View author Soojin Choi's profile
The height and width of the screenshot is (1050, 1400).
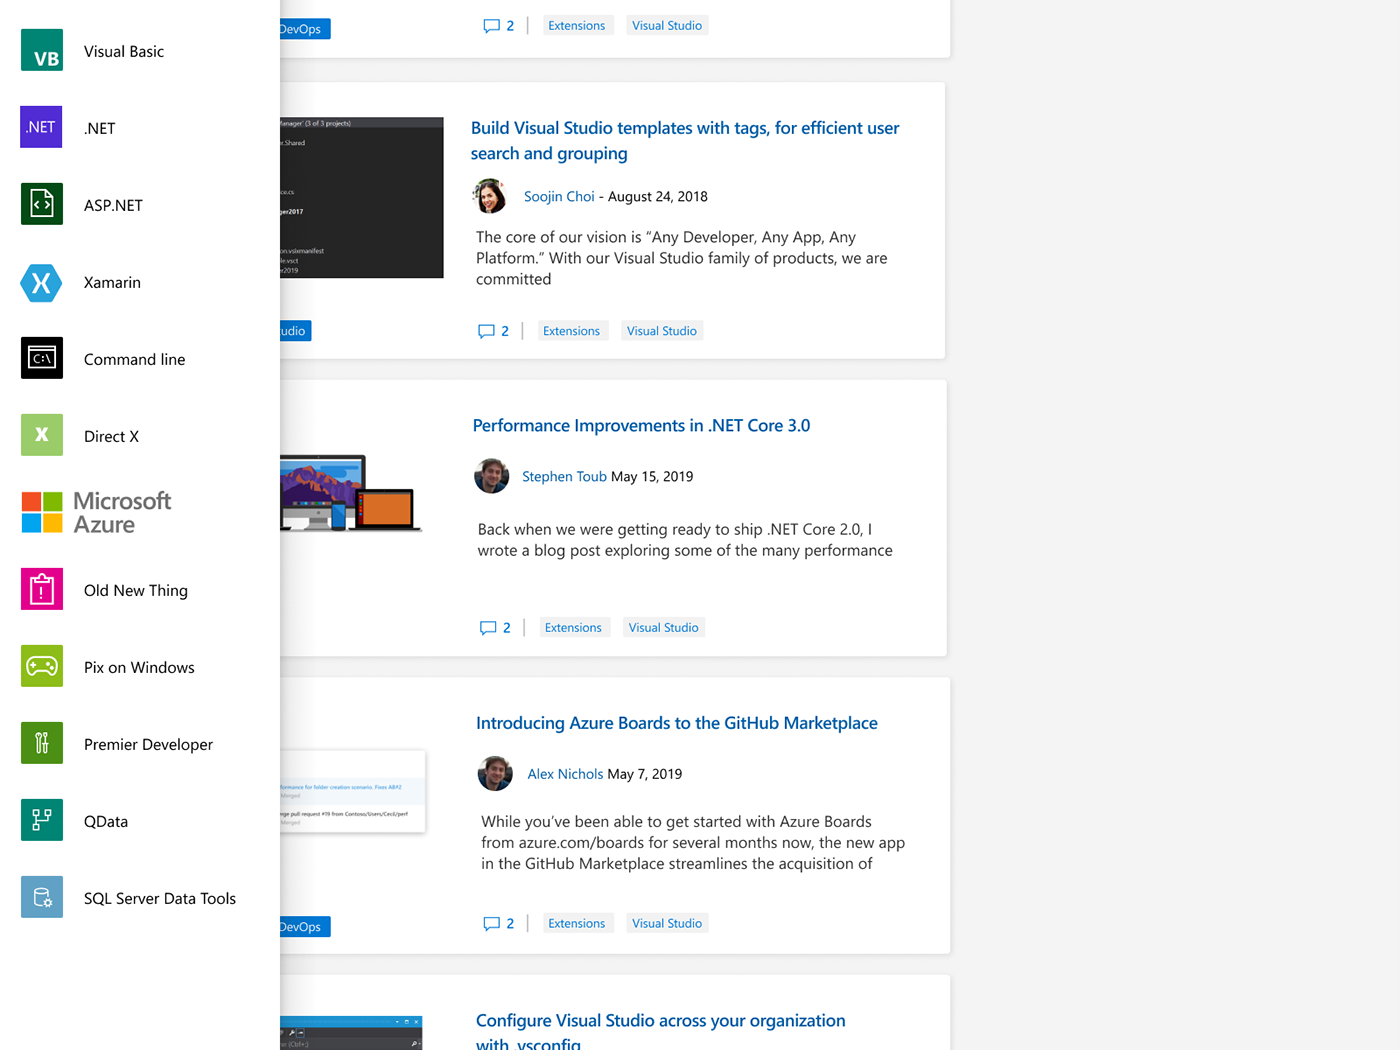click(559, 196)
